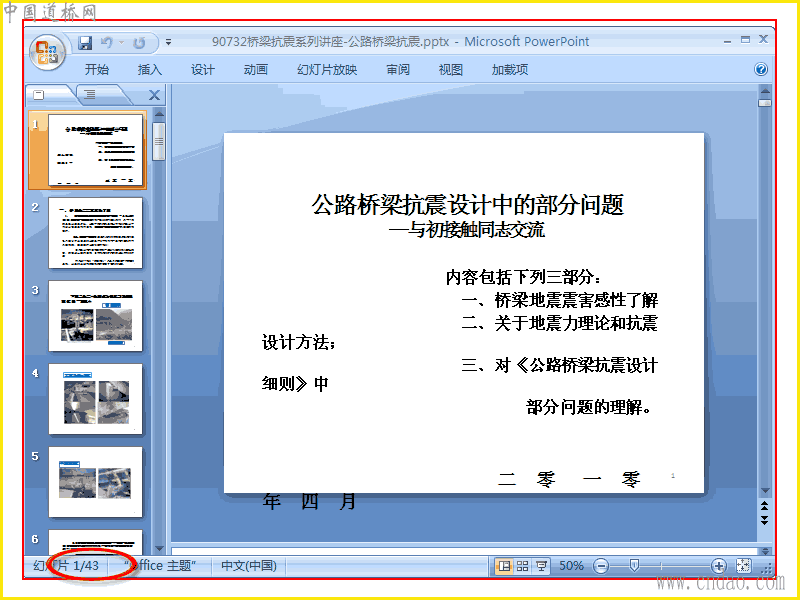
Task: Go to next slide via double arrow
Action: (764, 520)
